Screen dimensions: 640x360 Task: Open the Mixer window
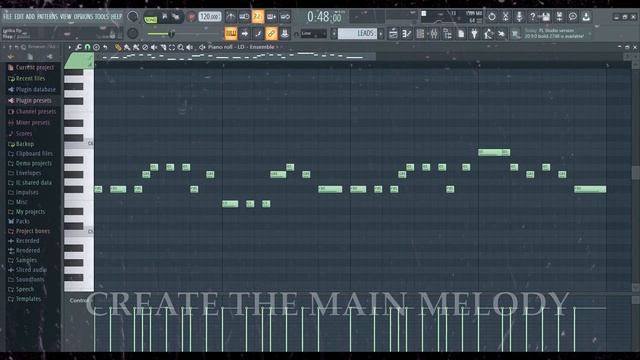pyautogui.click(x=434, y=33)
